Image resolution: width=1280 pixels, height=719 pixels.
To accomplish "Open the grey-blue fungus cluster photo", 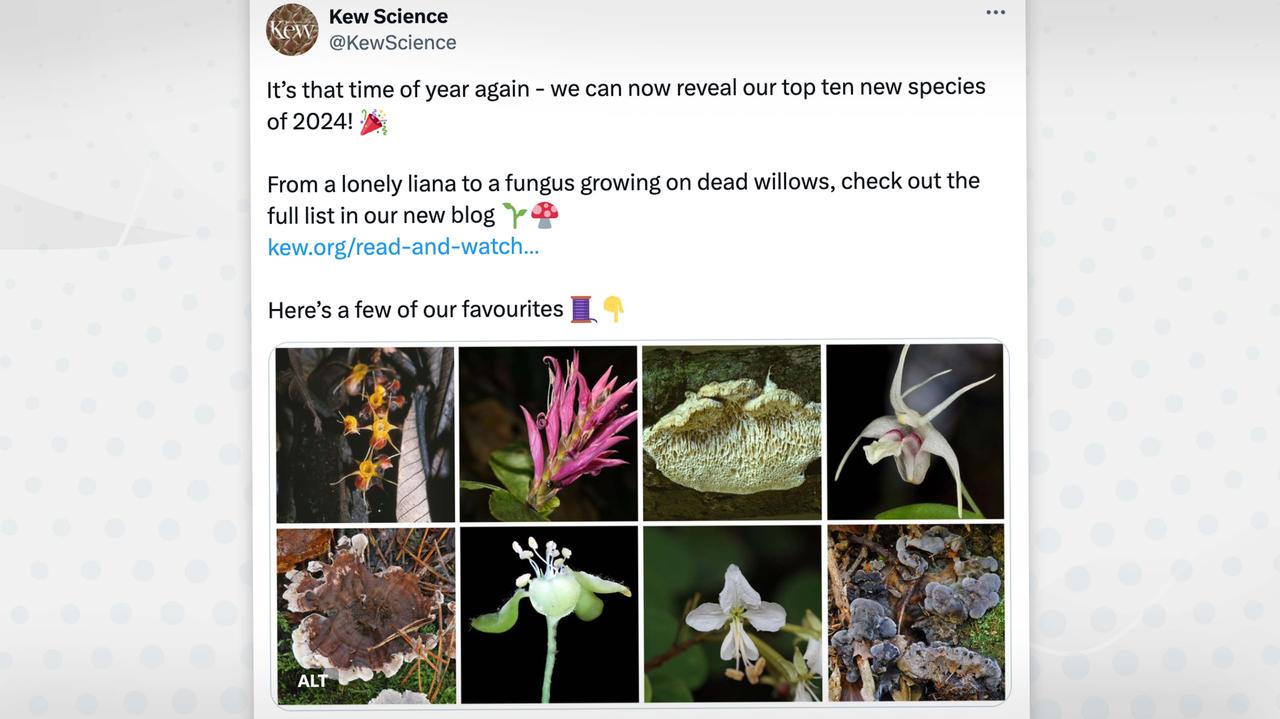I will 915,613.
